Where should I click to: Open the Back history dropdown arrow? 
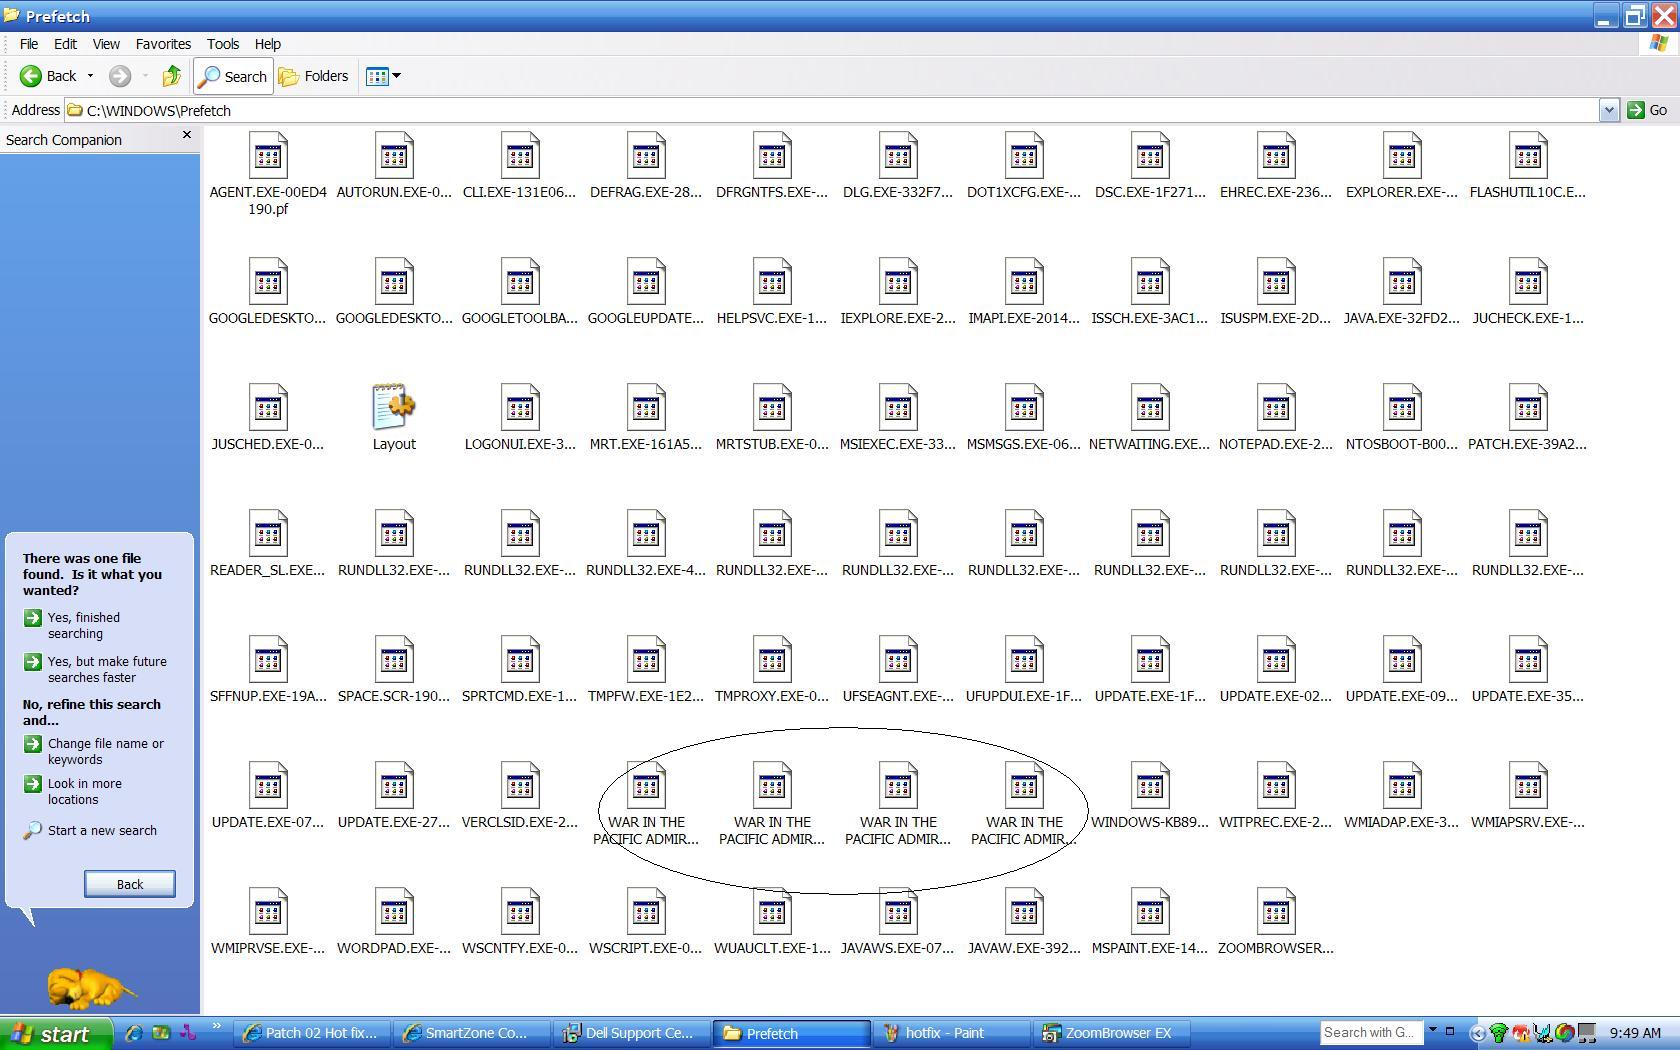click(90, 76)
